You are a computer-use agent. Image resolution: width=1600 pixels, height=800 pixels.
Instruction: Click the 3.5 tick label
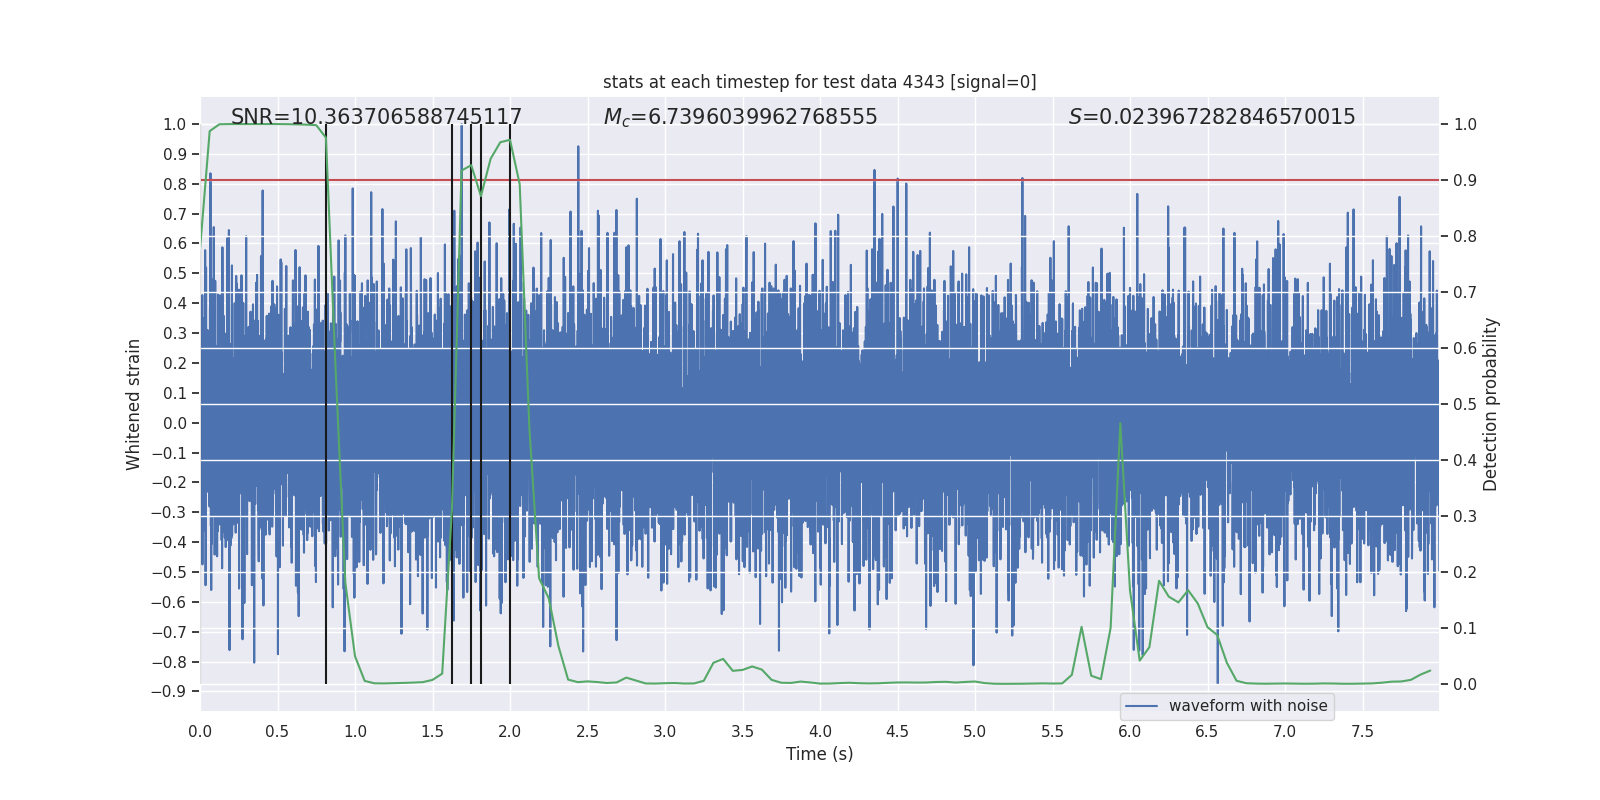click(742, 731)
